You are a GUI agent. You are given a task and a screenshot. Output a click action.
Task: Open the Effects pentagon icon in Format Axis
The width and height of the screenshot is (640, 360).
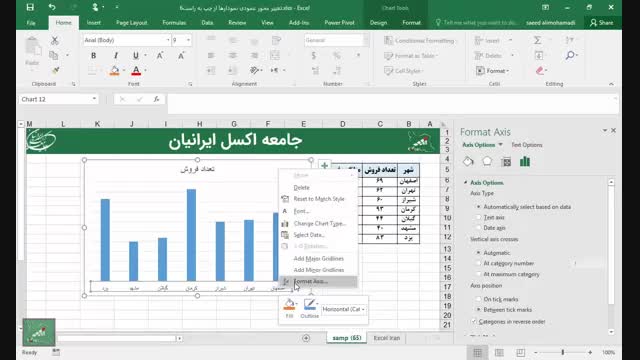coord(487,162)
